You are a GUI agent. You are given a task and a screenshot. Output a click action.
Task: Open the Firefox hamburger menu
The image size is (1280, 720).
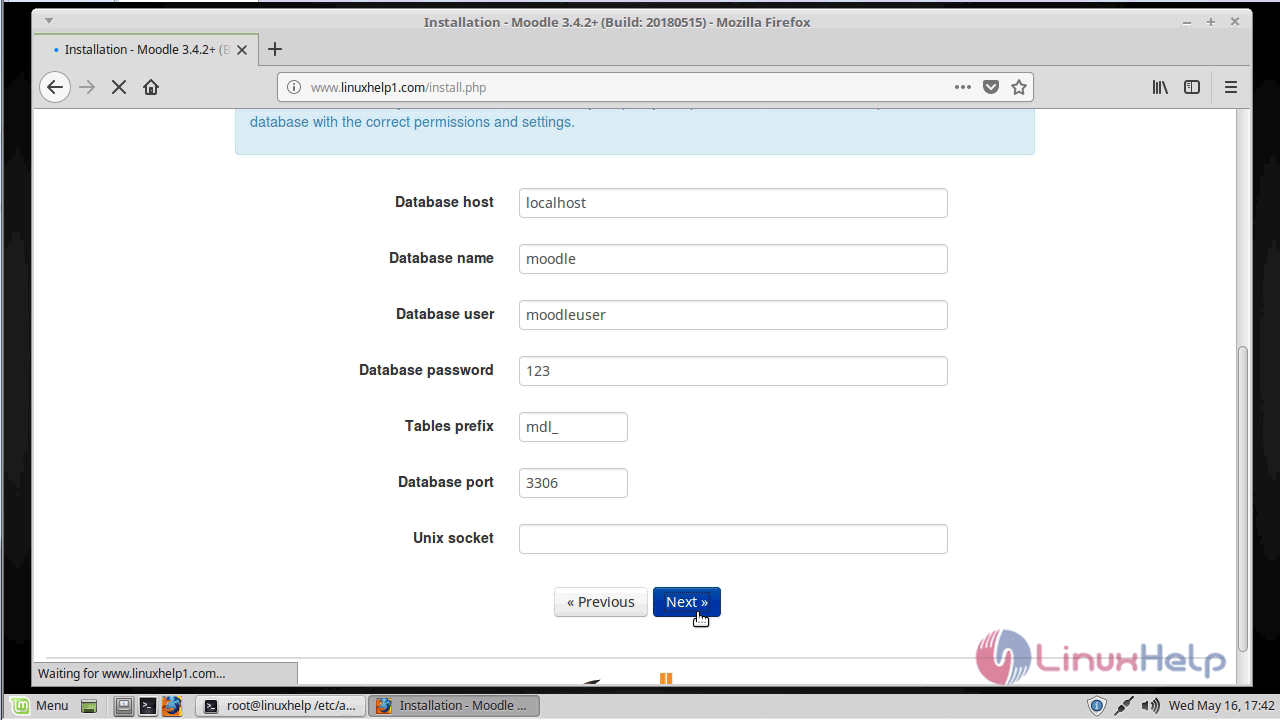1231,87
